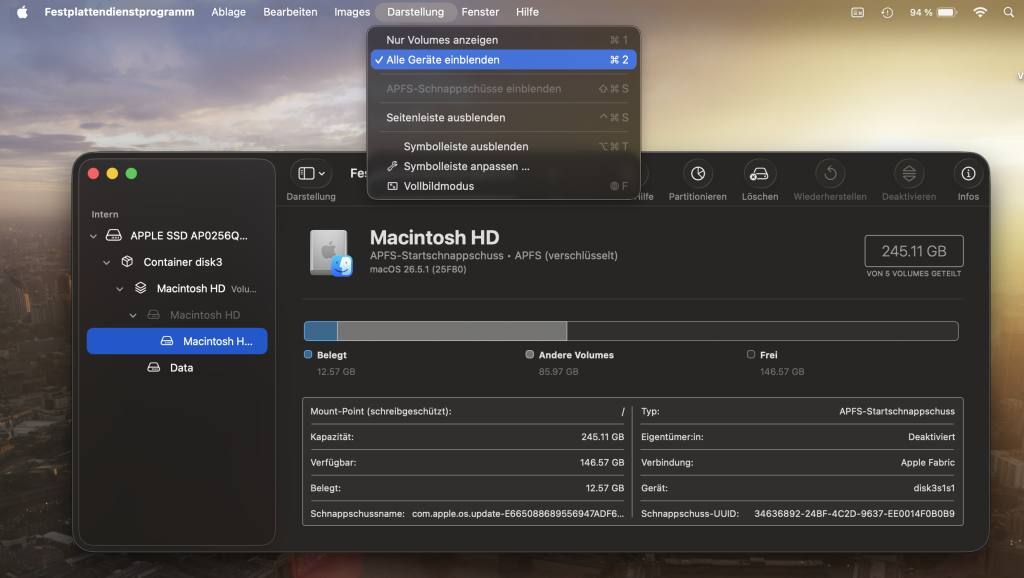The height and width of the screenshot is (578, 1024).
Task: Click the Infos toolbar icon
Action: click(968, 173)
